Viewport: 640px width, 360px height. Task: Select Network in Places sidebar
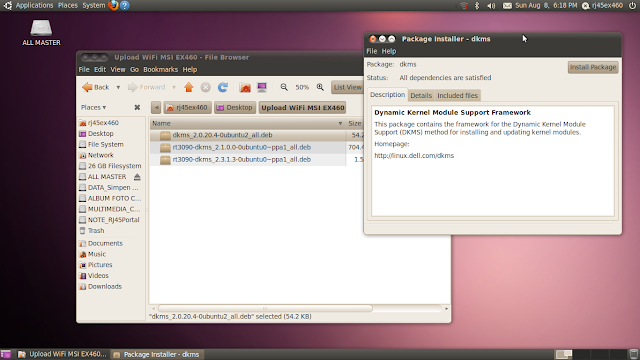[100, 155]
